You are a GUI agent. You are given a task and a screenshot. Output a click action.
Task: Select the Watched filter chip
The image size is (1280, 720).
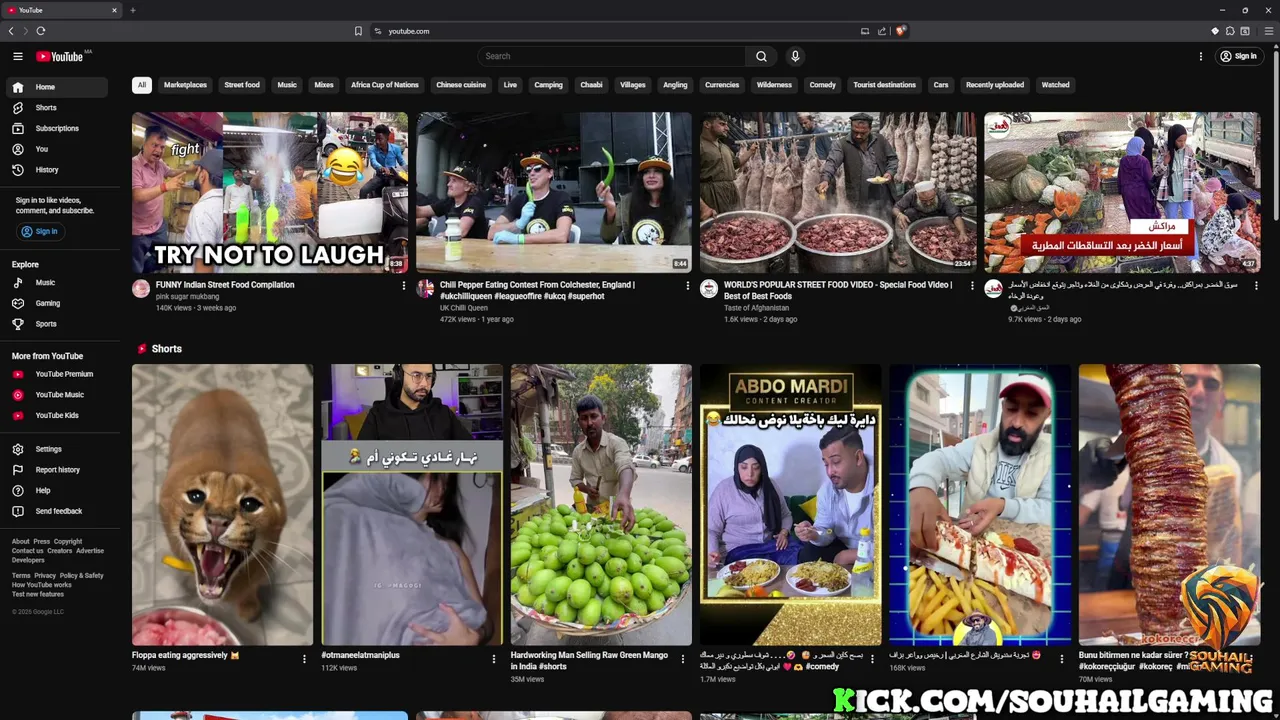point(1055,85)
